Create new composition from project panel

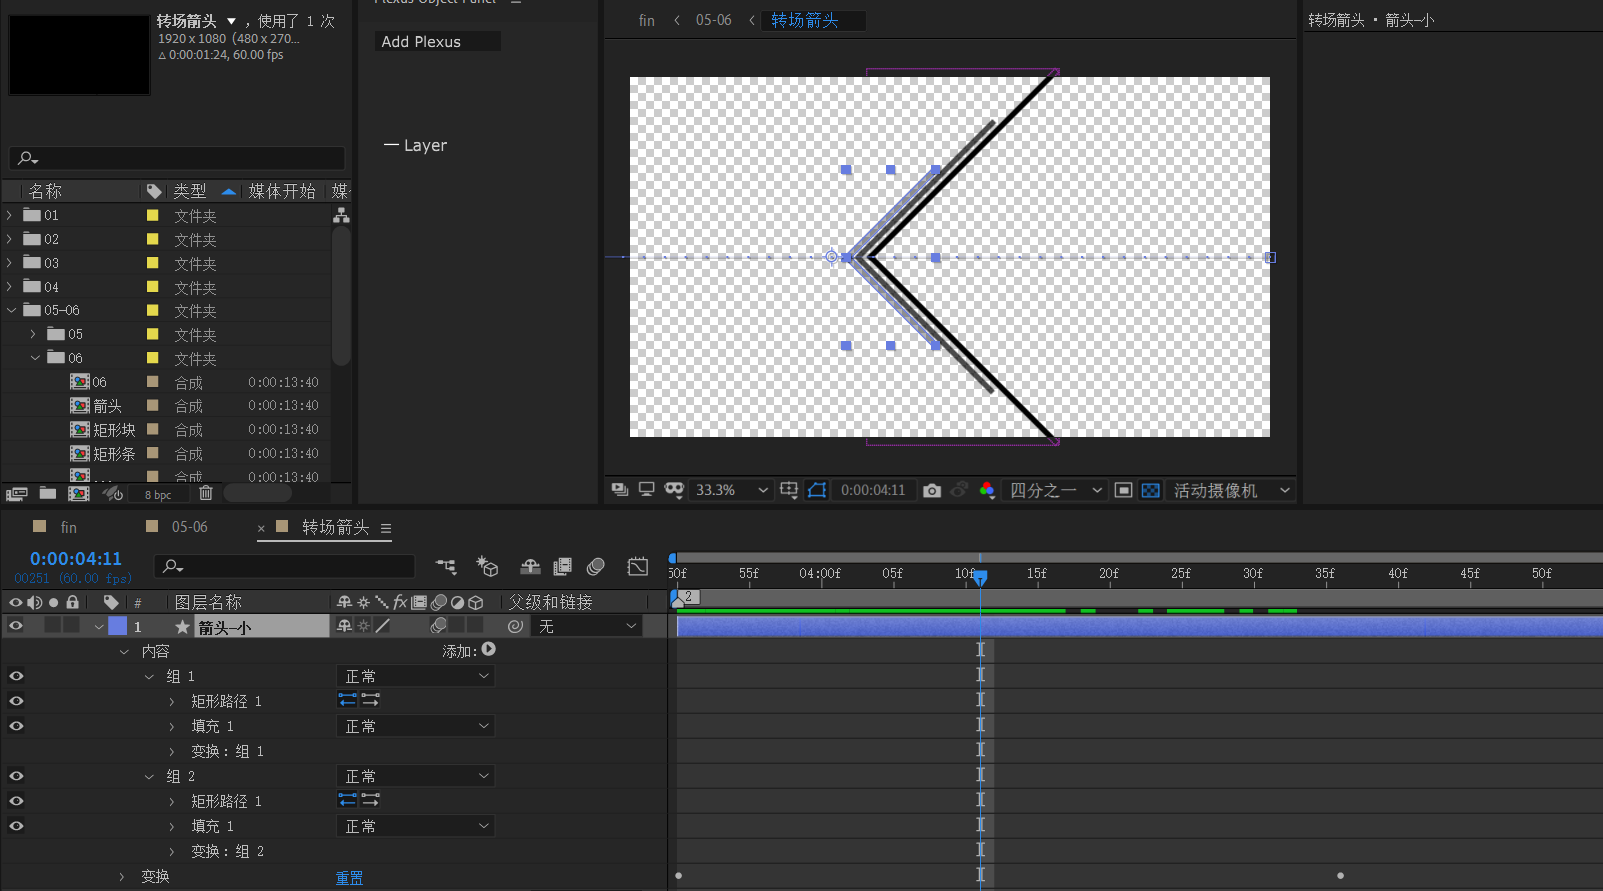pos(78,493)
